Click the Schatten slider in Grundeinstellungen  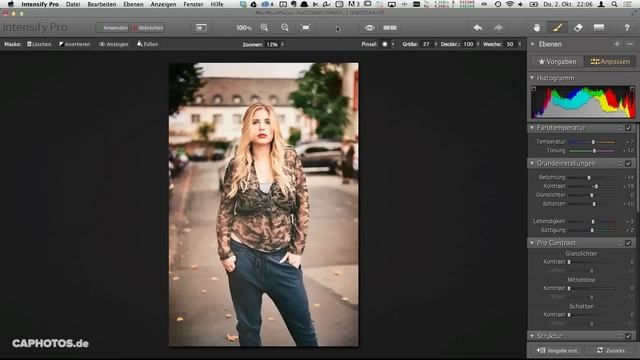[x=592, y=204]
